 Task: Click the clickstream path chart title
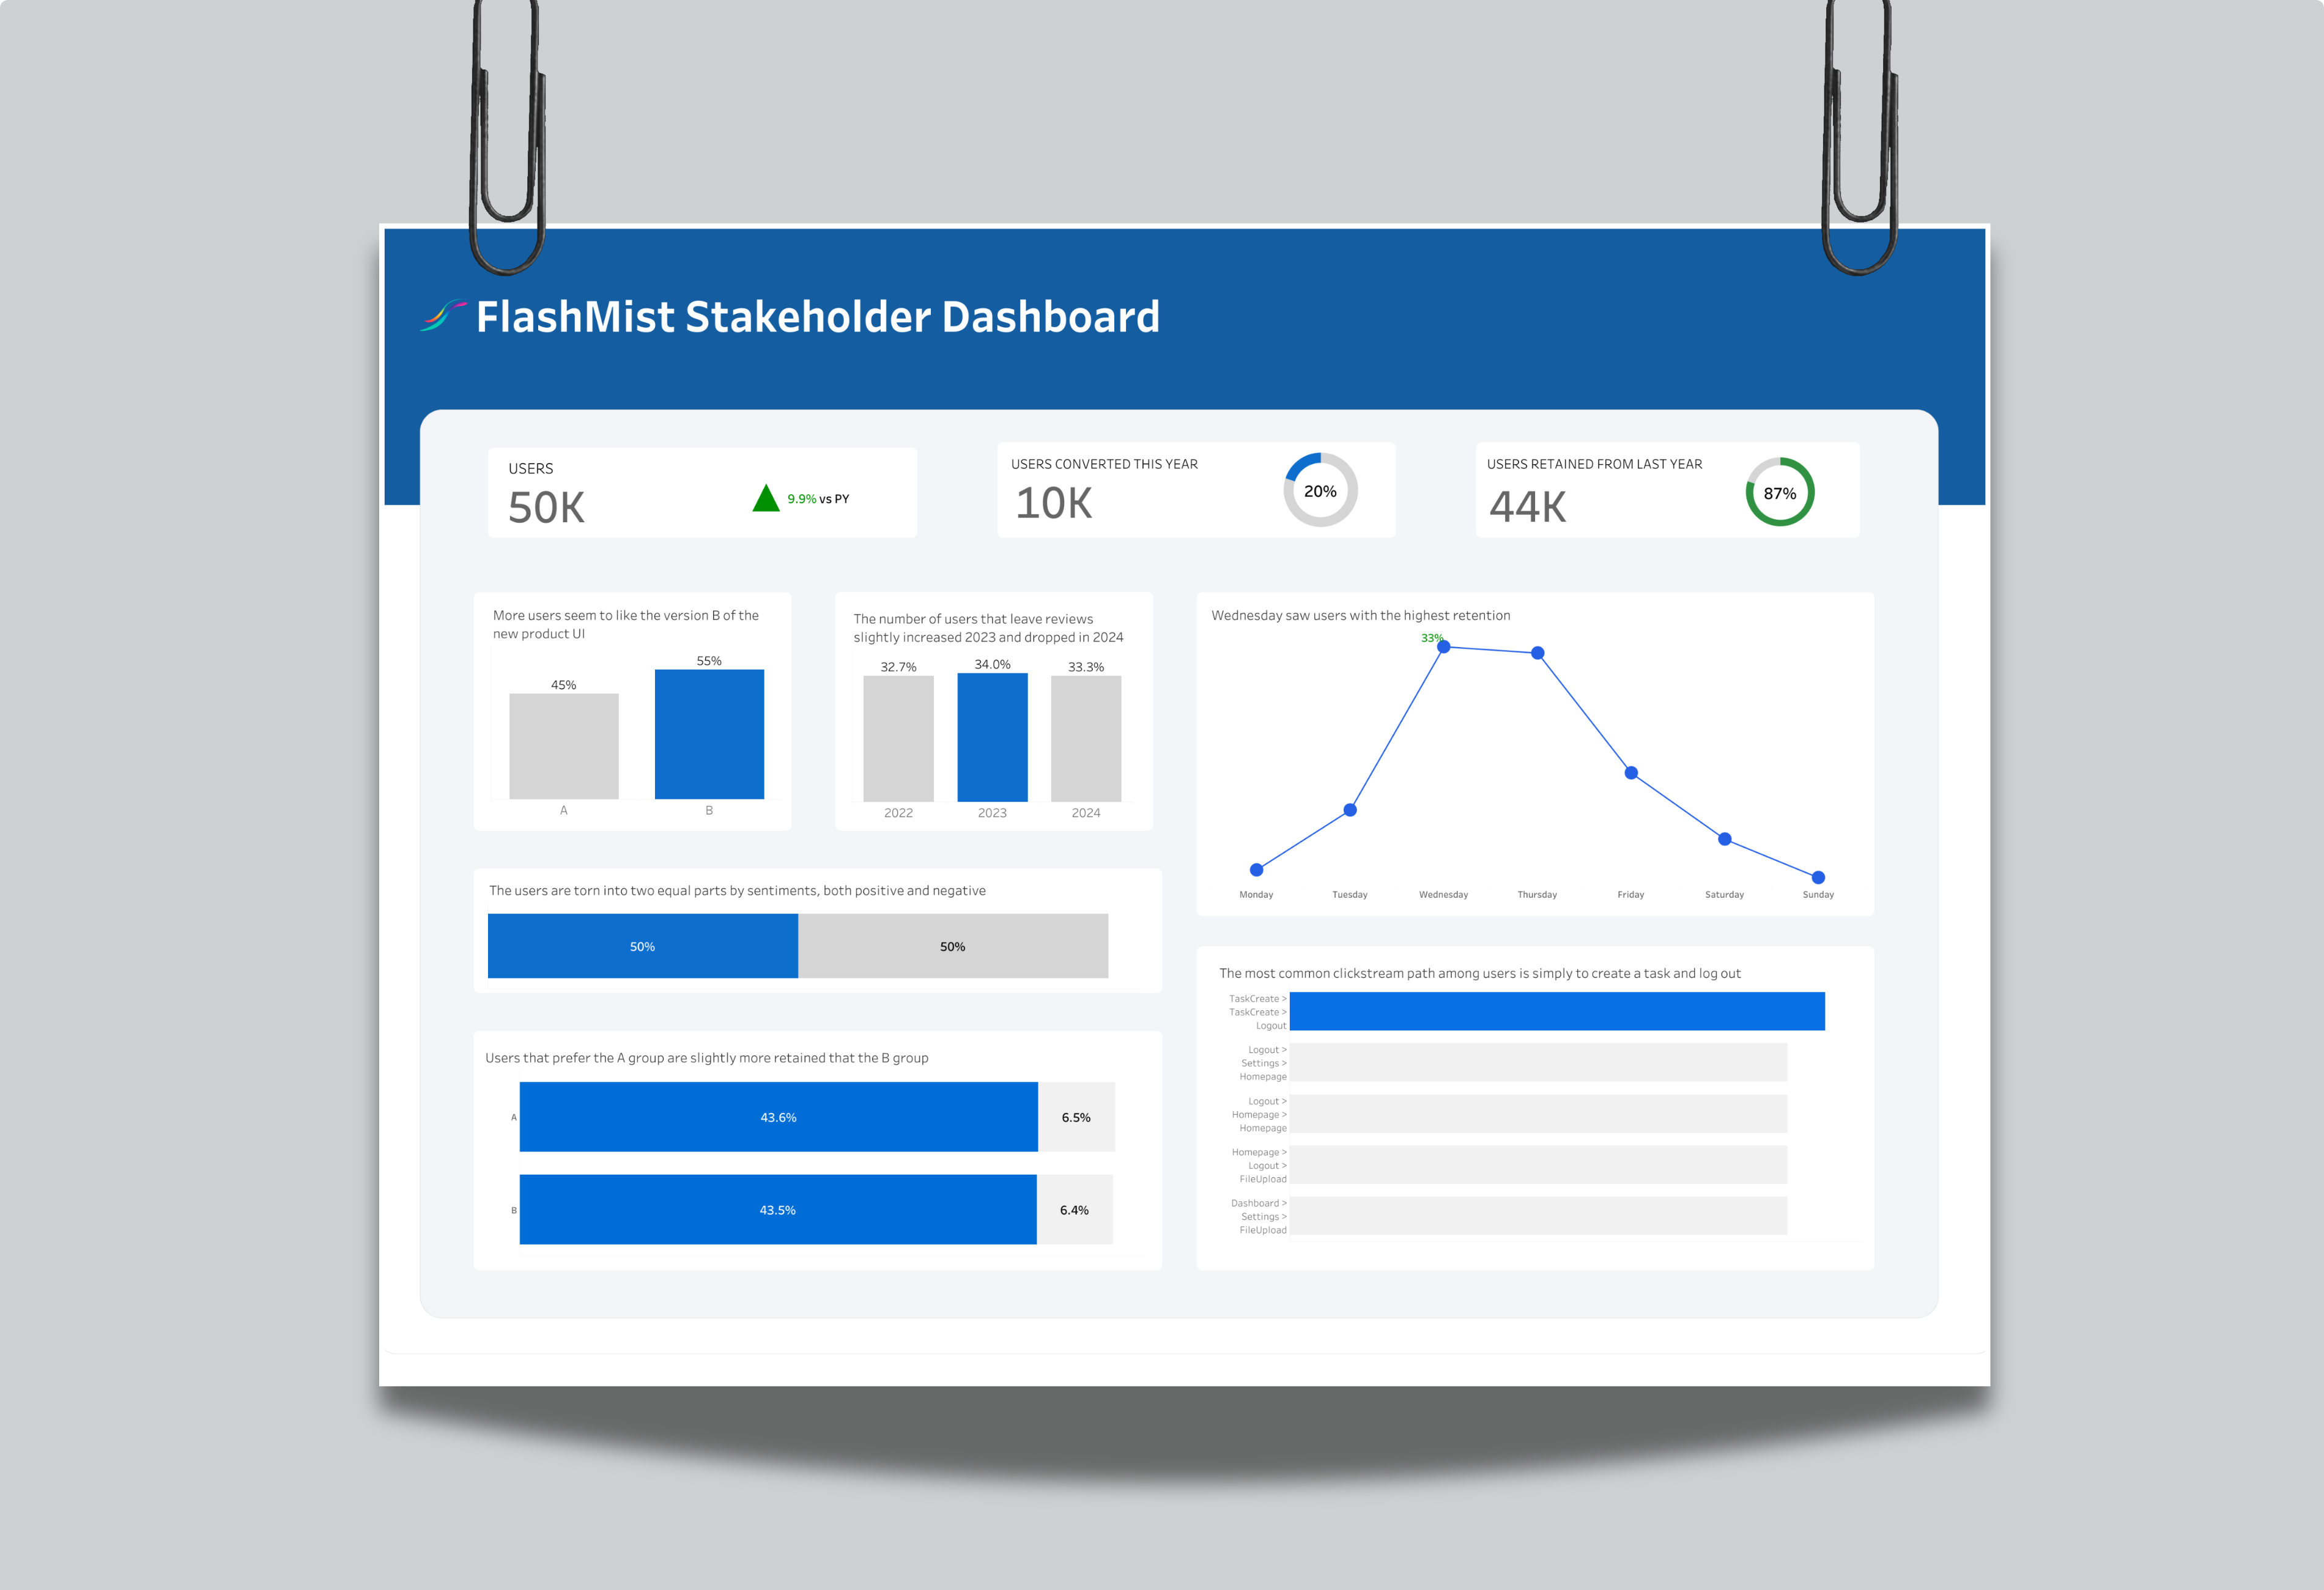1480,974
